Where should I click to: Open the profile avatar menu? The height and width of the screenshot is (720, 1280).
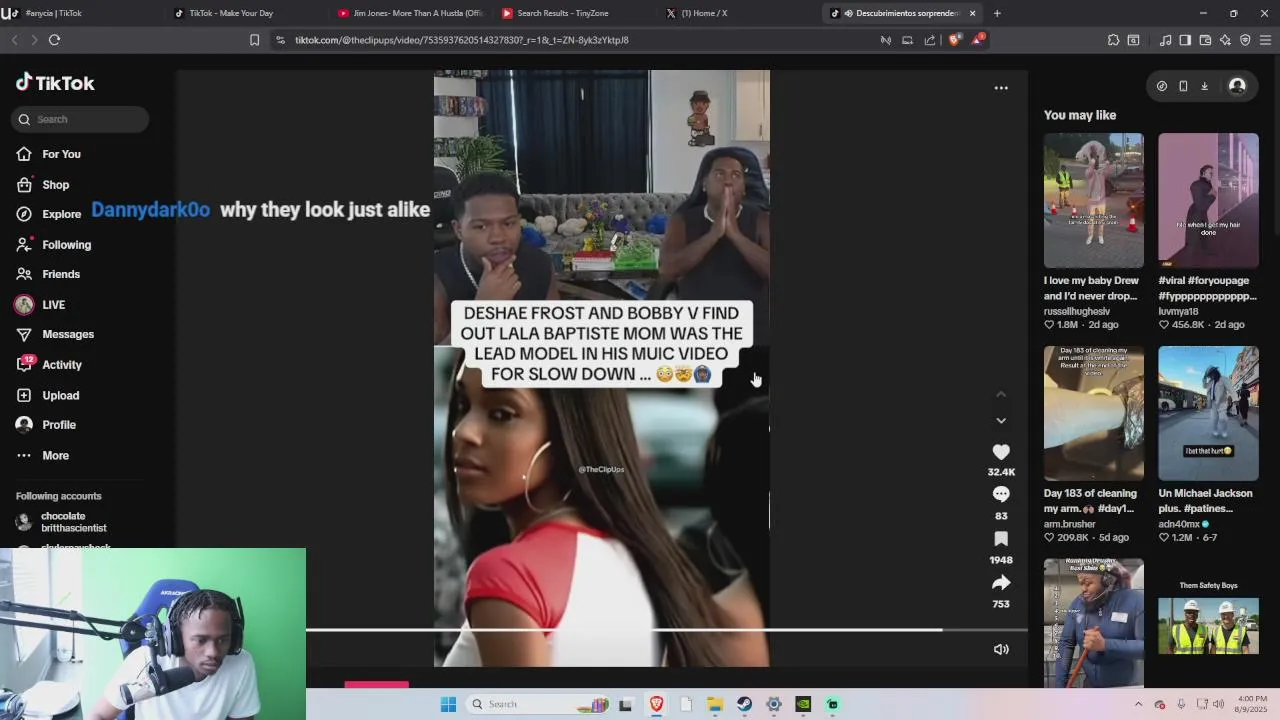1237,86
